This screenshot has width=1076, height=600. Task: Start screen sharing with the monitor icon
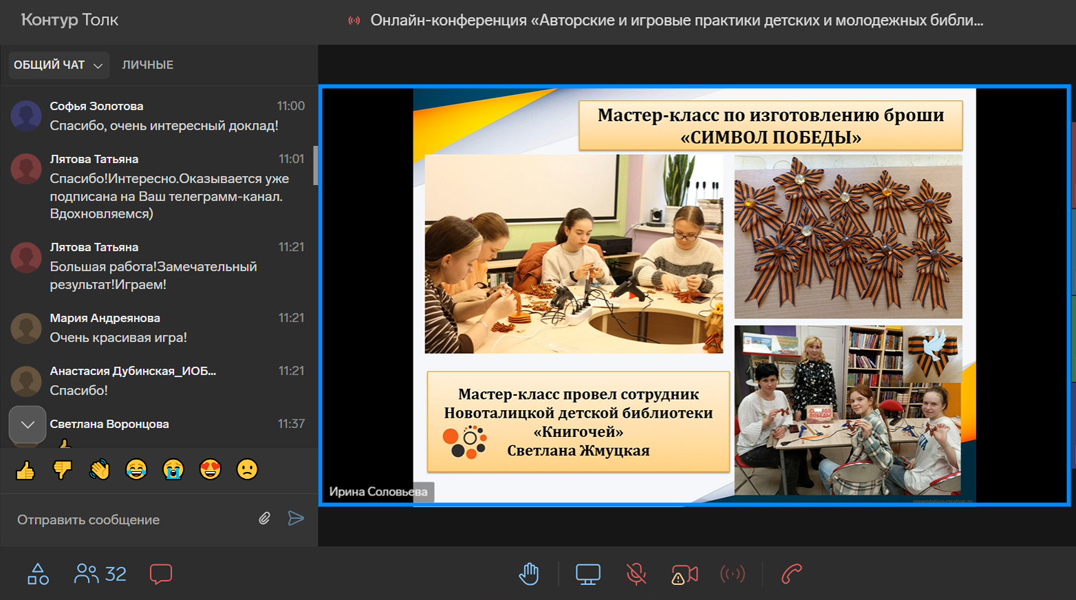pos(588,574)
